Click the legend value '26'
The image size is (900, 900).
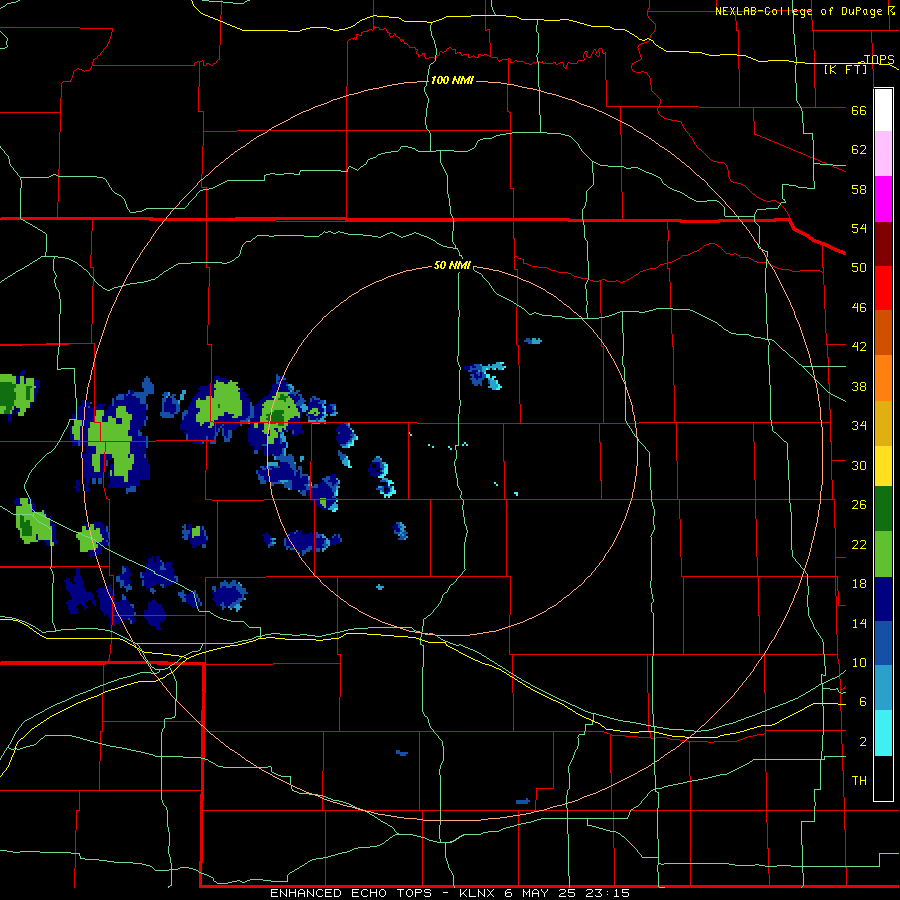[859, 505]
